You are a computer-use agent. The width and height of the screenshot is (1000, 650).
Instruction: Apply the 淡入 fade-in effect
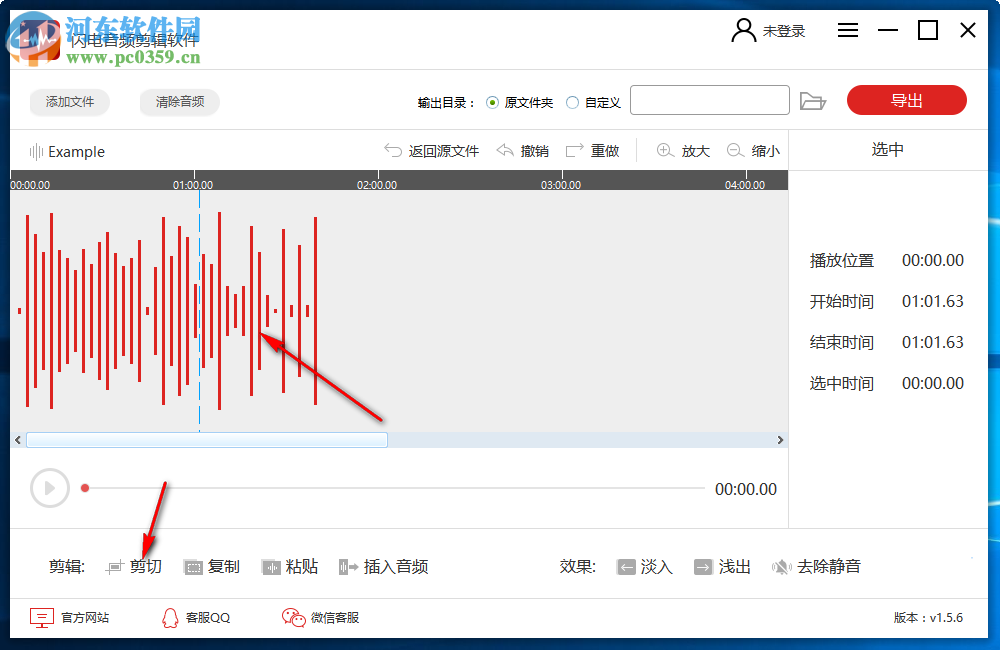coord(645,566)
